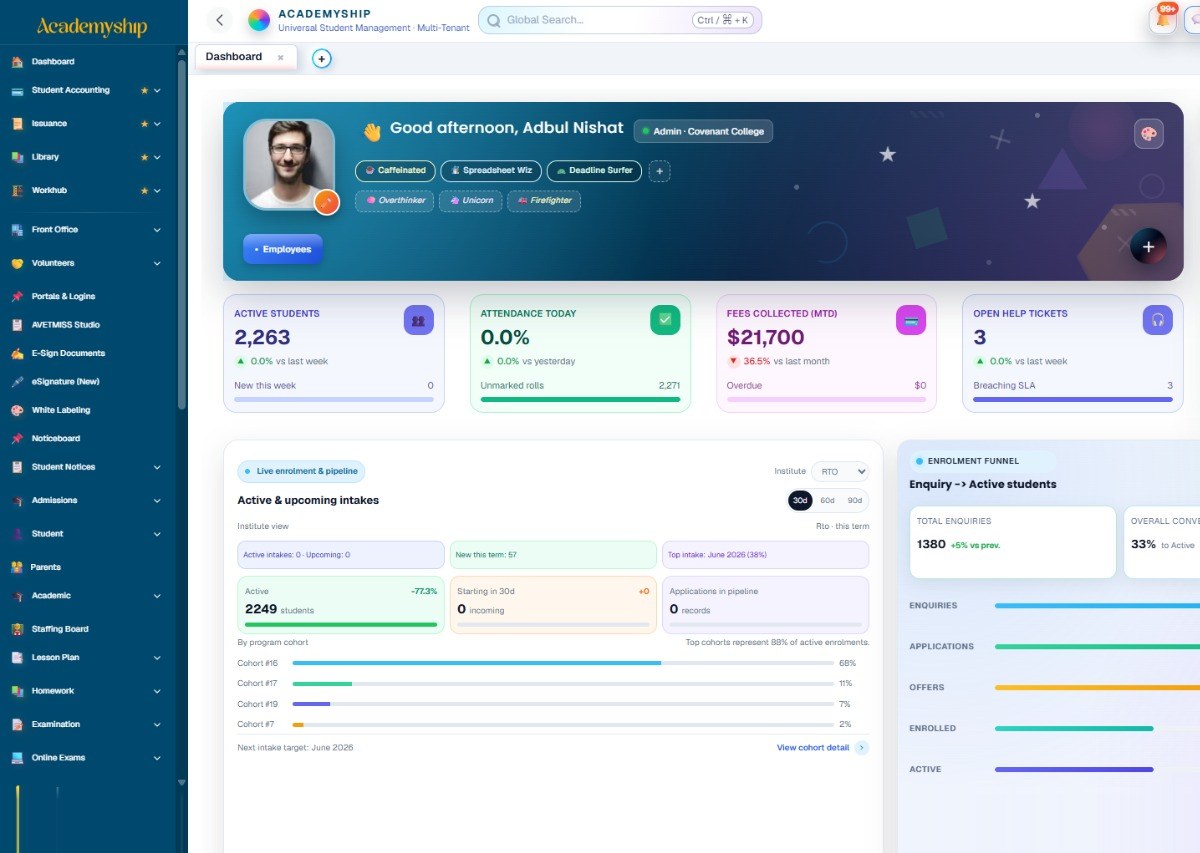This screenshot has width=1200, height=853.
Task: Select the 30d range toggle
Action: point(800,500)
